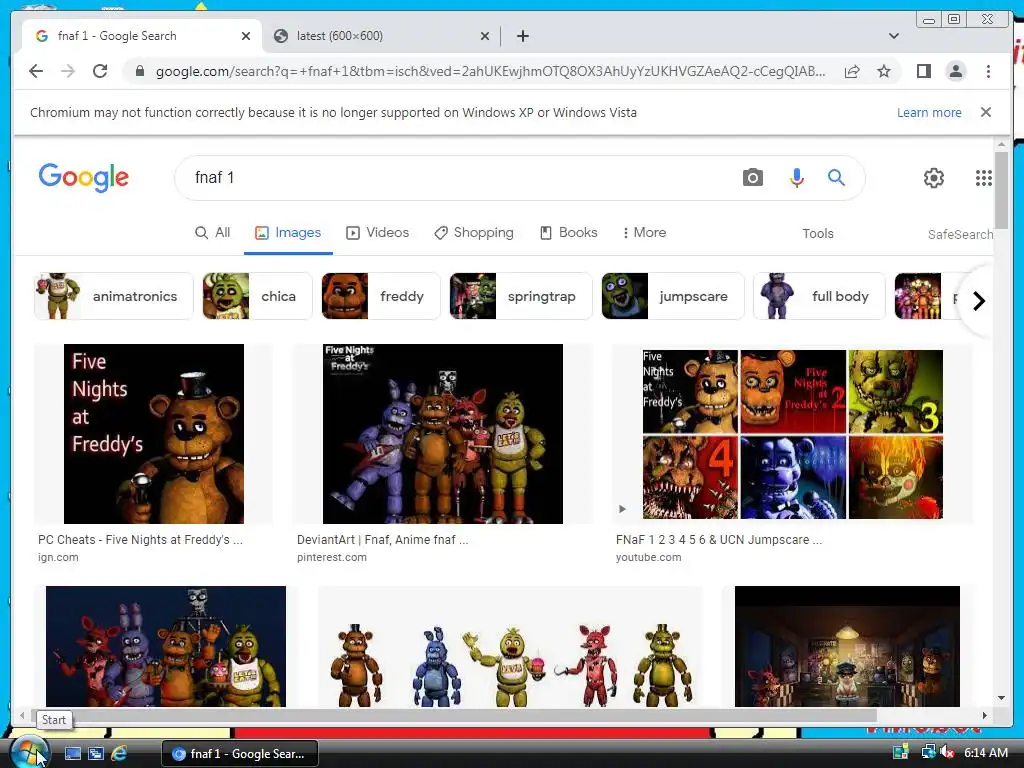Open the ign.com source link
Image resolution: width=1024 pixels, height=768 pixels.
[x=58, y=557]
